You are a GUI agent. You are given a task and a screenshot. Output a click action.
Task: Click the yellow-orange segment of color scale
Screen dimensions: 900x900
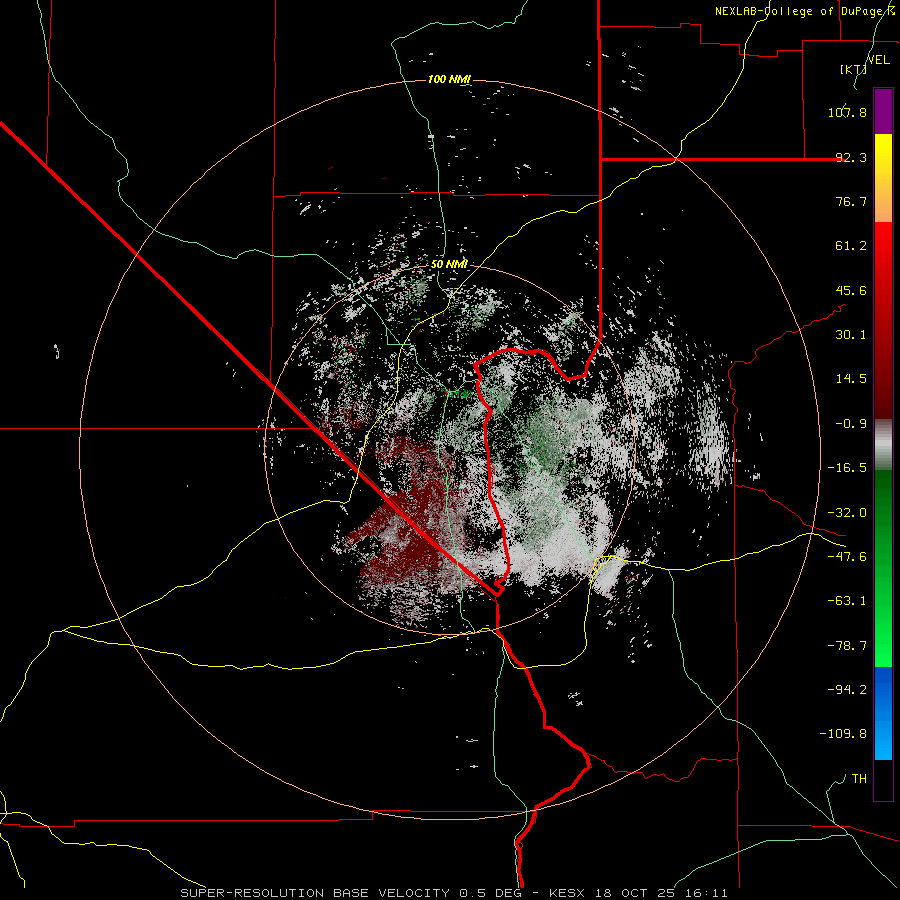click(883, 178)
